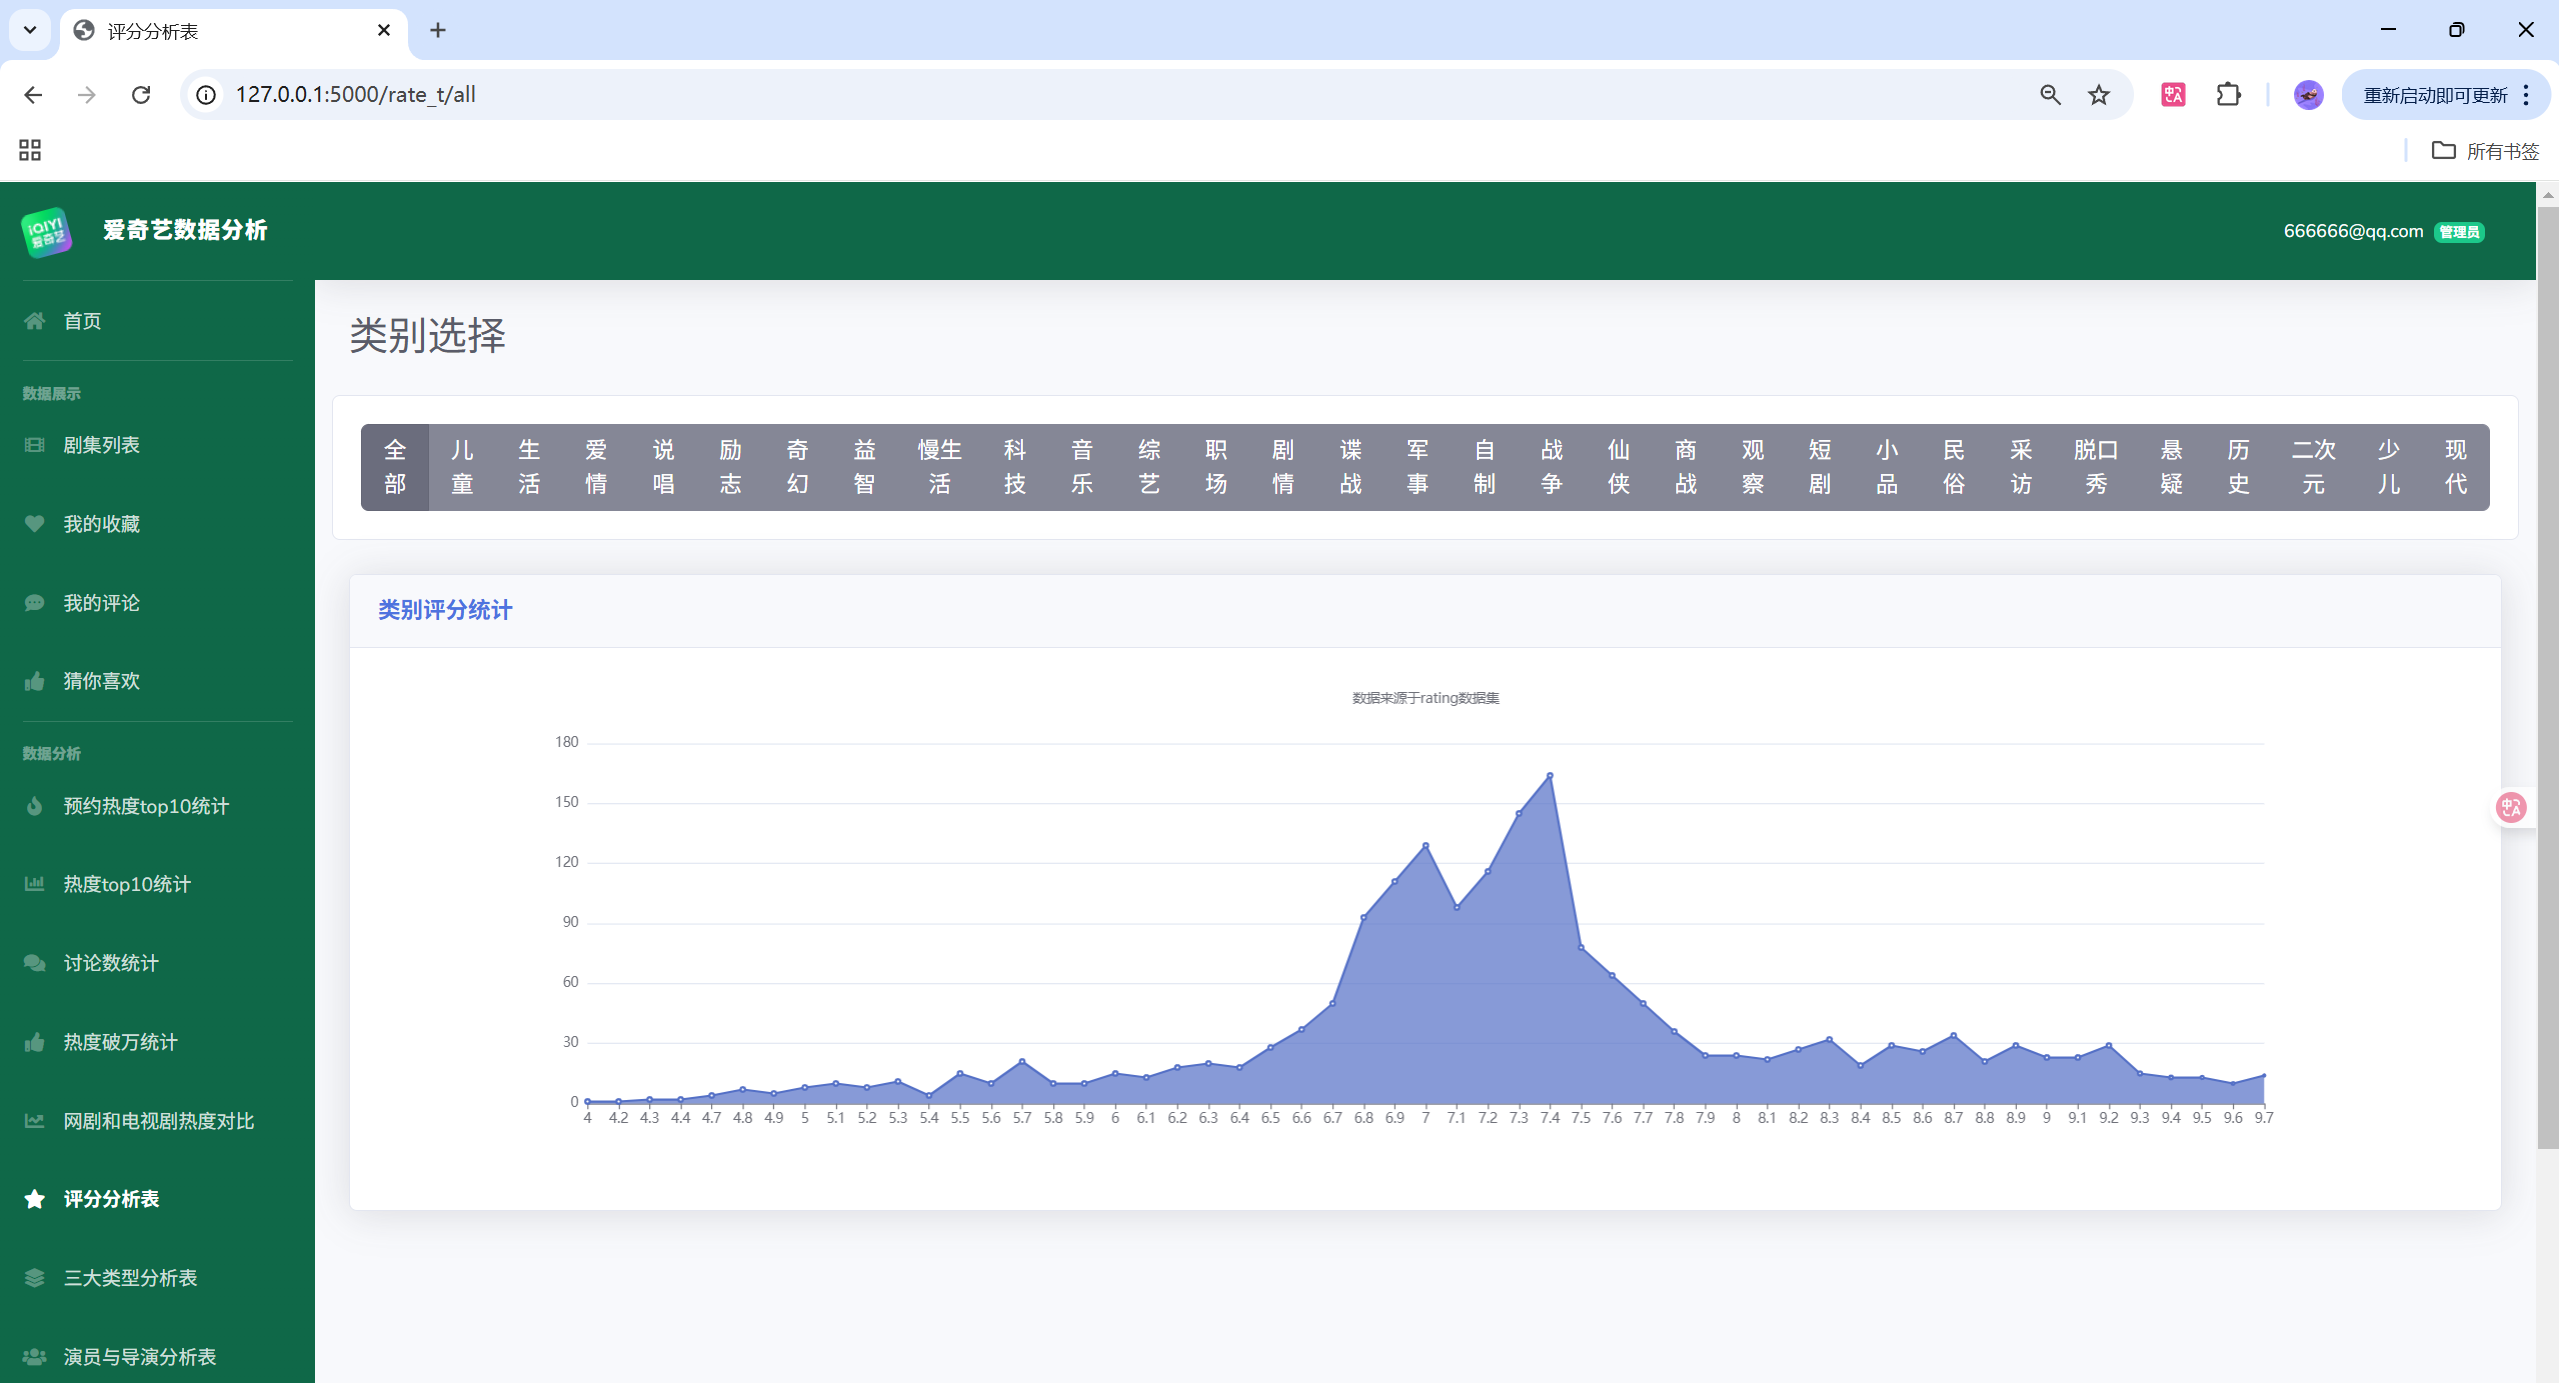Open Chrome three-dot menu
Viewport: 2559px width, 1383px height.
pos(2526,95)
